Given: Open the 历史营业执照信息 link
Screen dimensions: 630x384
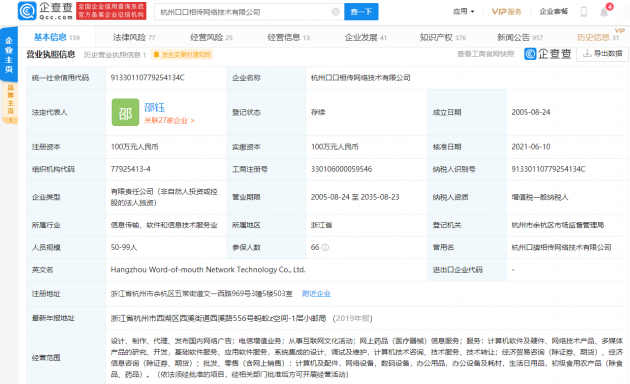Looking at the screenshot, I should (115, 55).
